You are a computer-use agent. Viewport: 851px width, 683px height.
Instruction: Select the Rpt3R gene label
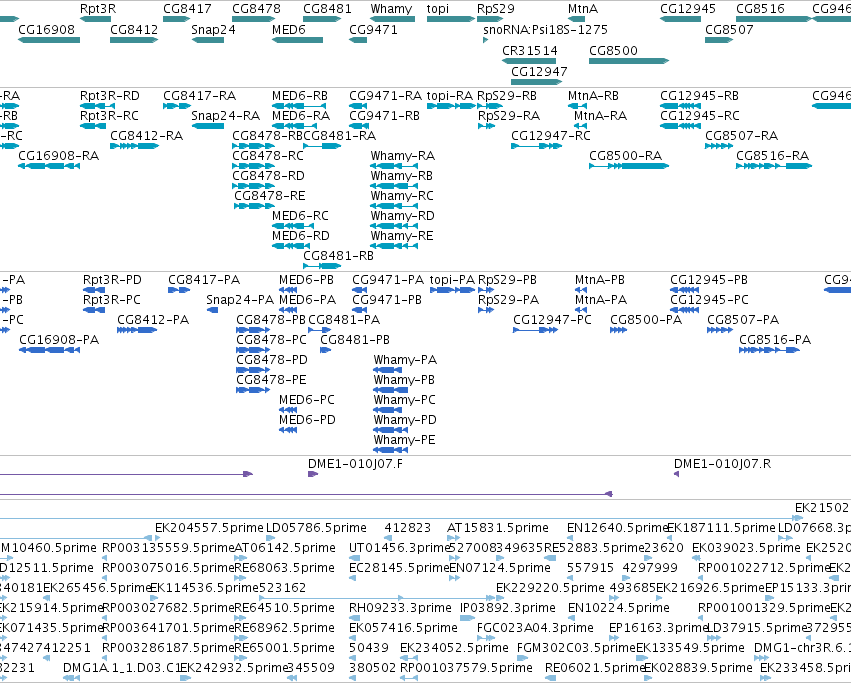coord(98,9)
